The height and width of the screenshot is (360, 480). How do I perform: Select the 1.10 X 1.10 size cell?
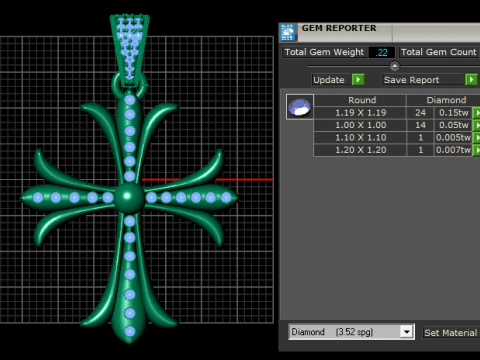point(360,137)
